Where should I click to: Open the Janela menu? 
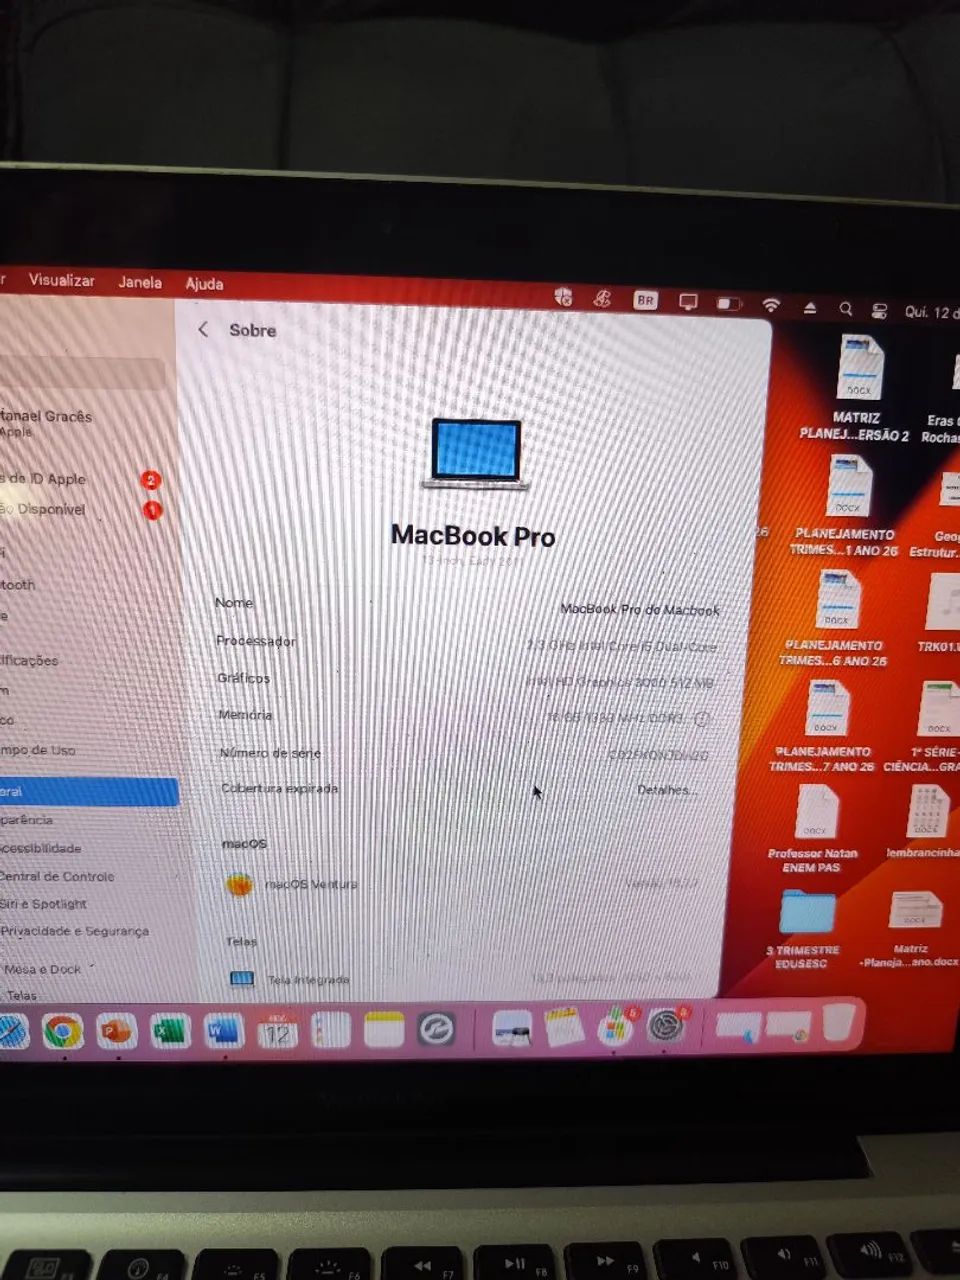[139, 282]
